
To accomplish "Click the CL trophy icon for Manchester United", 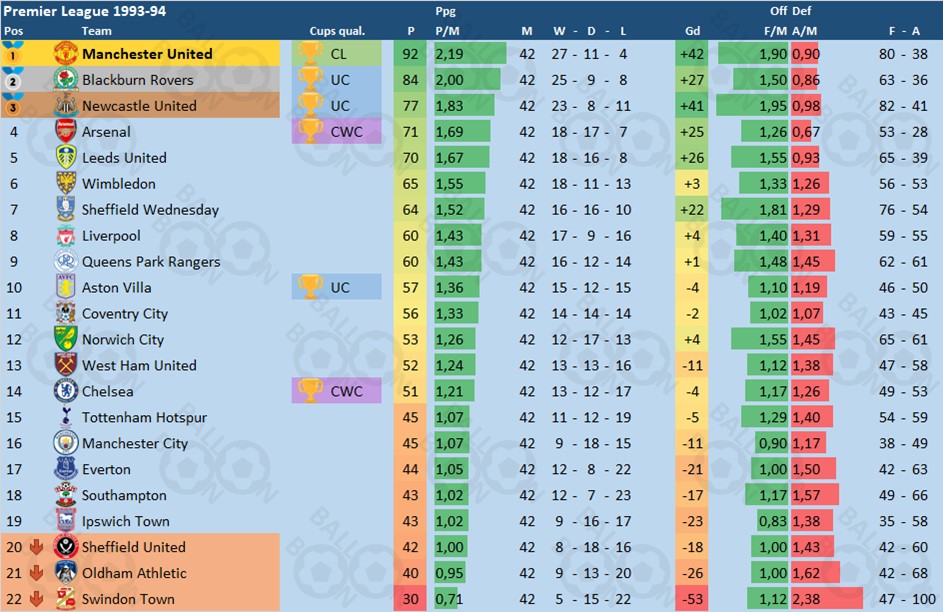I will (x=310, y=54).
